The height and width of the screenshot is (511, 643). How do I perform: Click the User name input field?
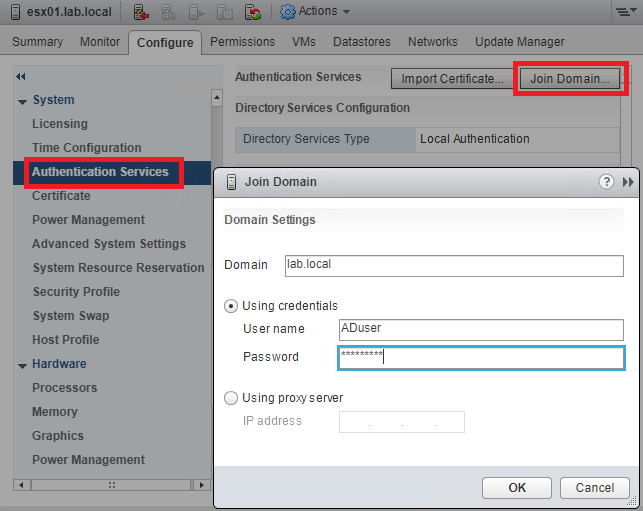(x=481, y=330)
